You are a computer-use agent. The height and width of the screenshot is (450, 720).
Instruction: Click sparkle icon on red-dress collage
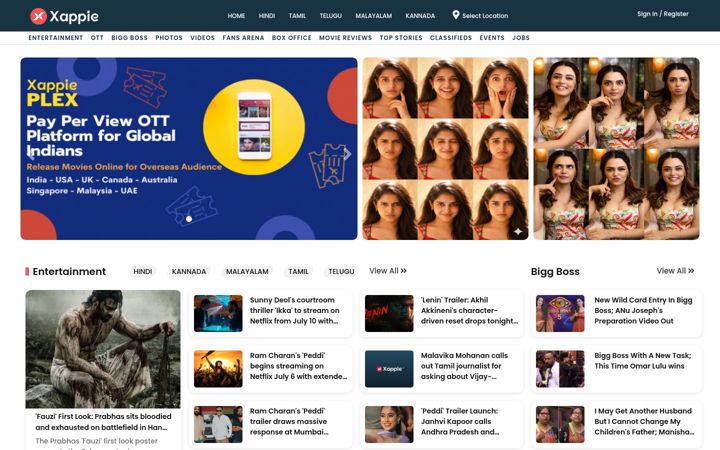518,231
